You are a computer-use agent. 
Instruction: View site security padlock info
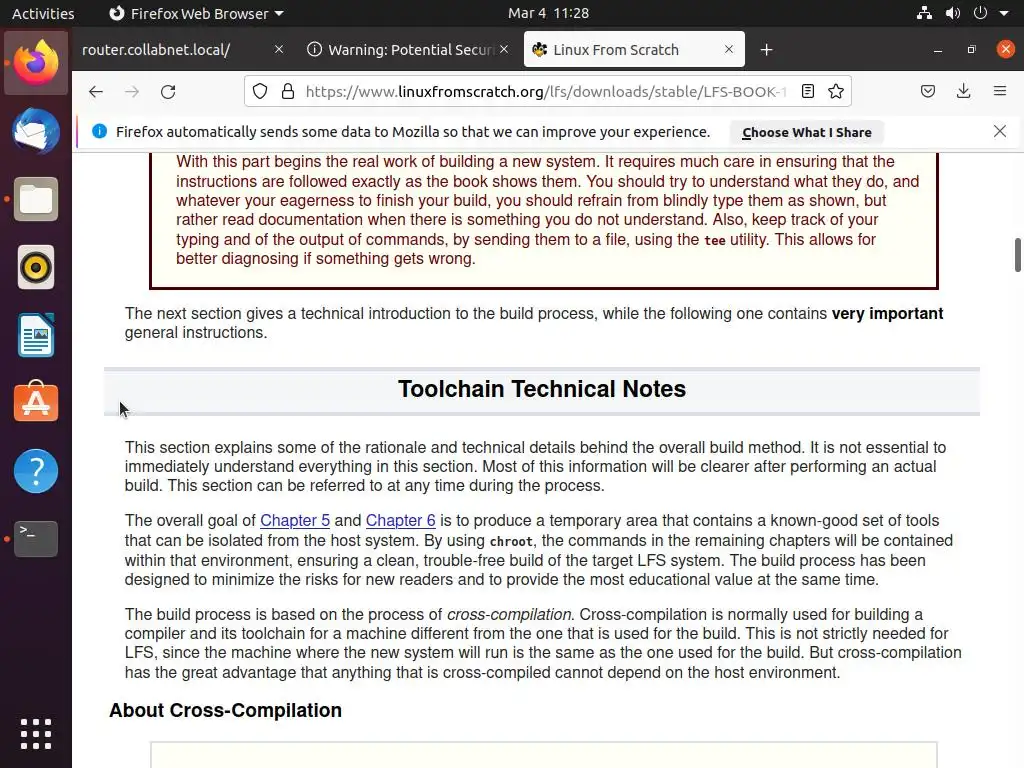coord(287,91)
